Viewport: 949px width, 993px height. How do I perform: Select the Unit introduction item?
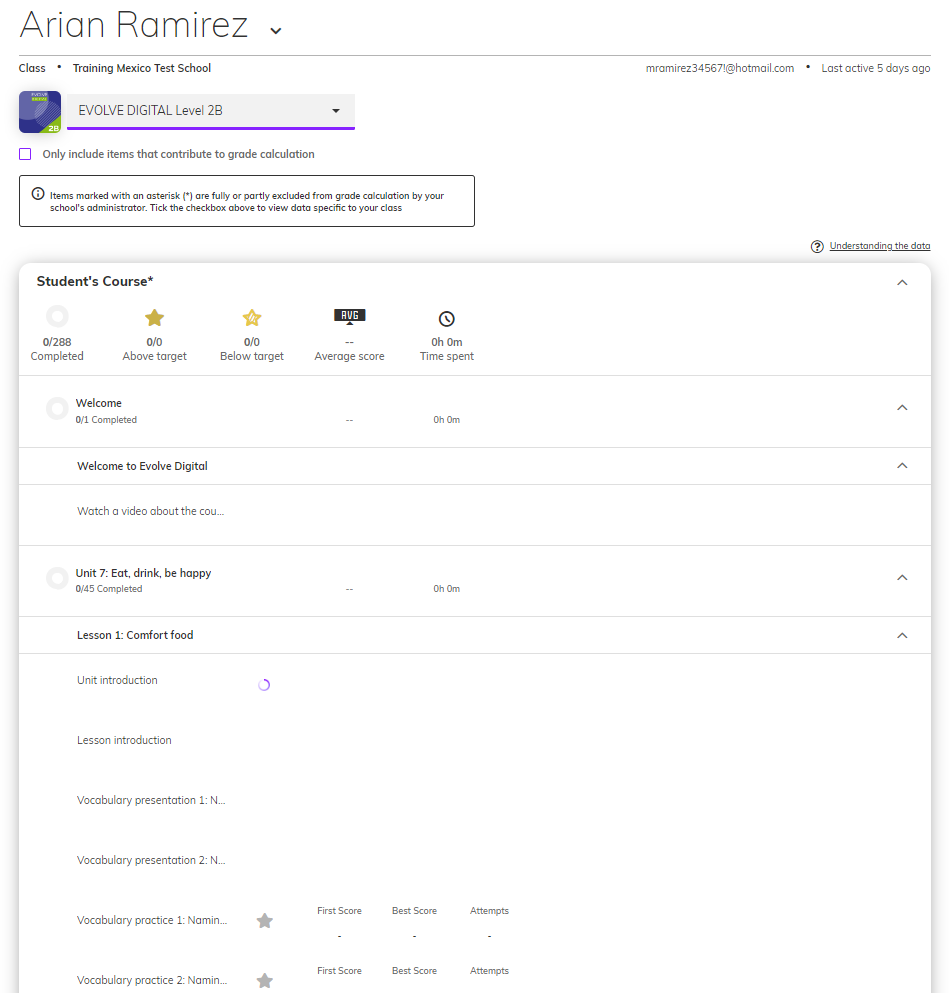[x=117, y=680]
